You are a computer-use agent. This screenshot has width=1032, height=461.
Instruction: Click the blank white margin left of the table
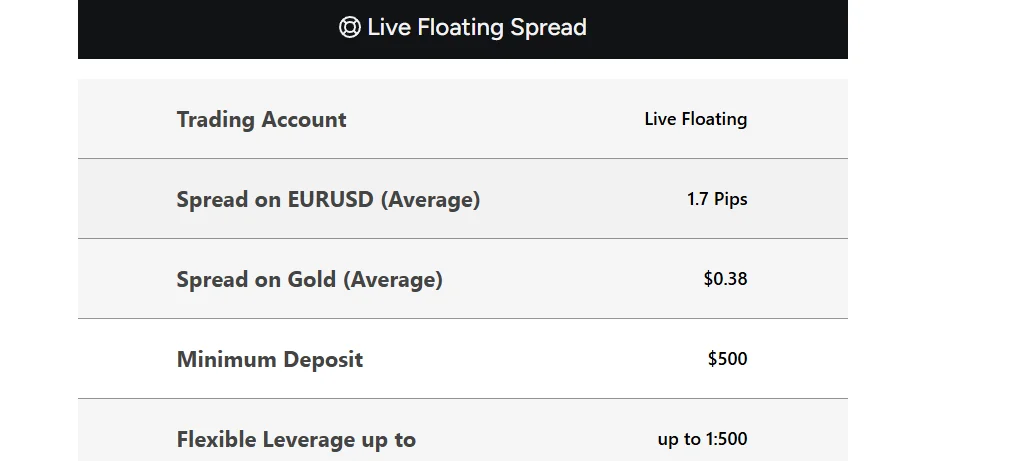click(38, 230)
